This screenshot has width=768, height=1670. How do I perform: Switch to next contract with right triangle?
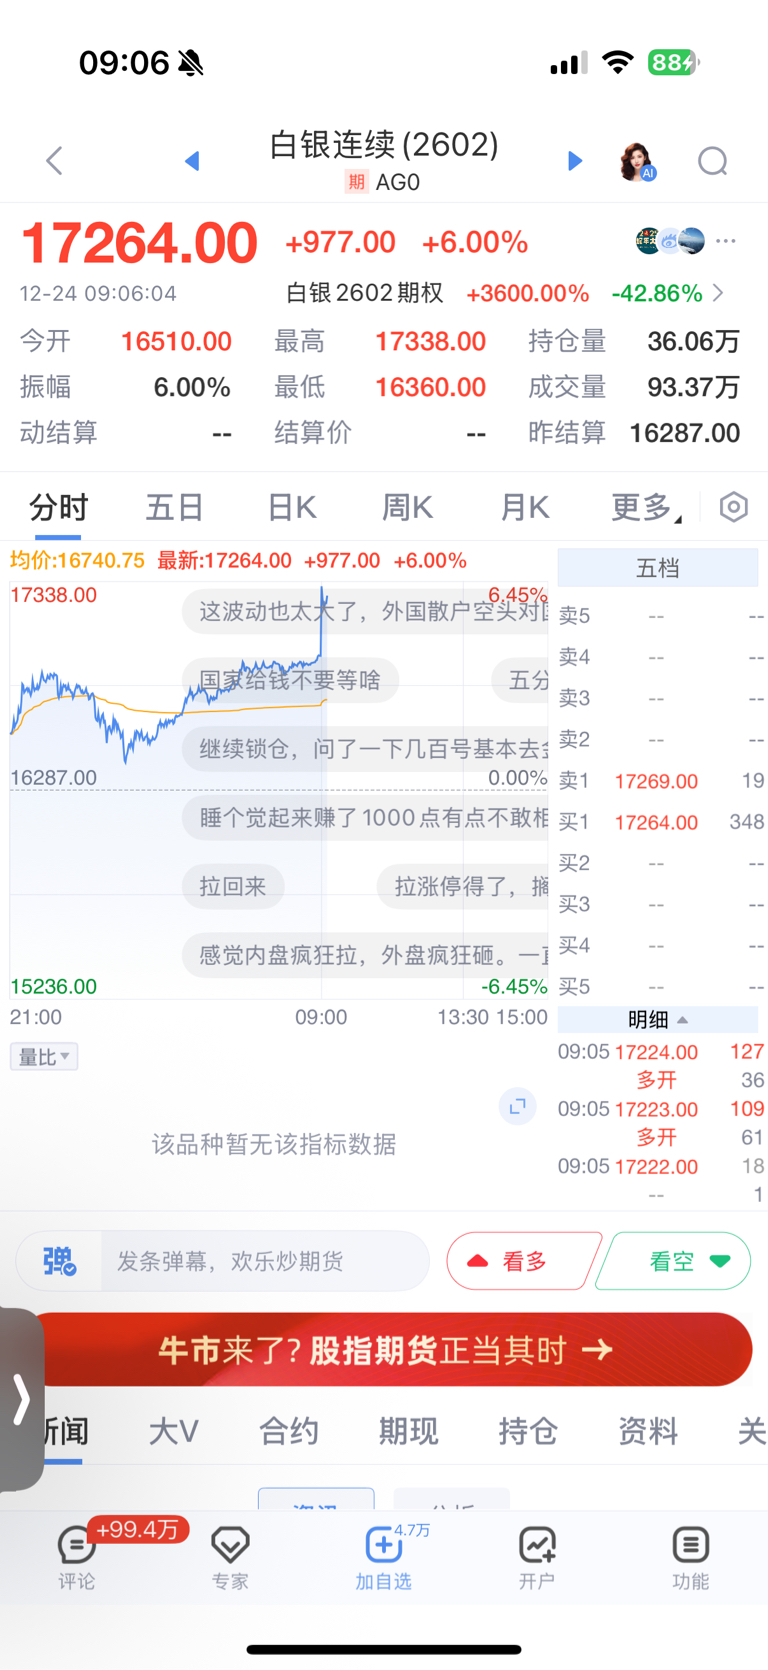[574, 161]
